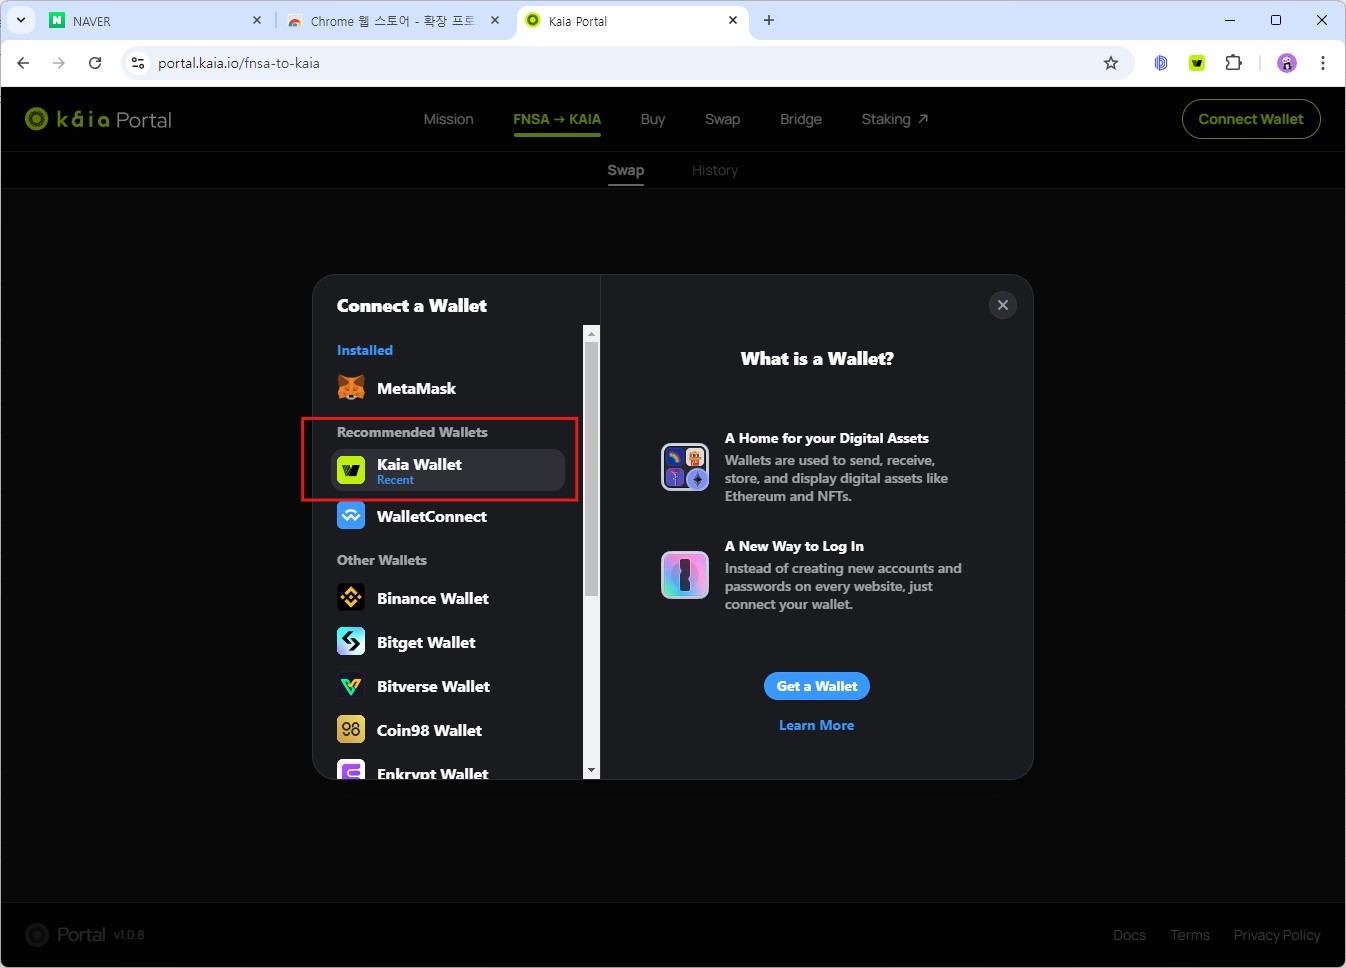Image resolution: width=1346 pixels, height=968 pixels.
Task: Switch to the Chrome Web Store tab
Action: (392, 20)
